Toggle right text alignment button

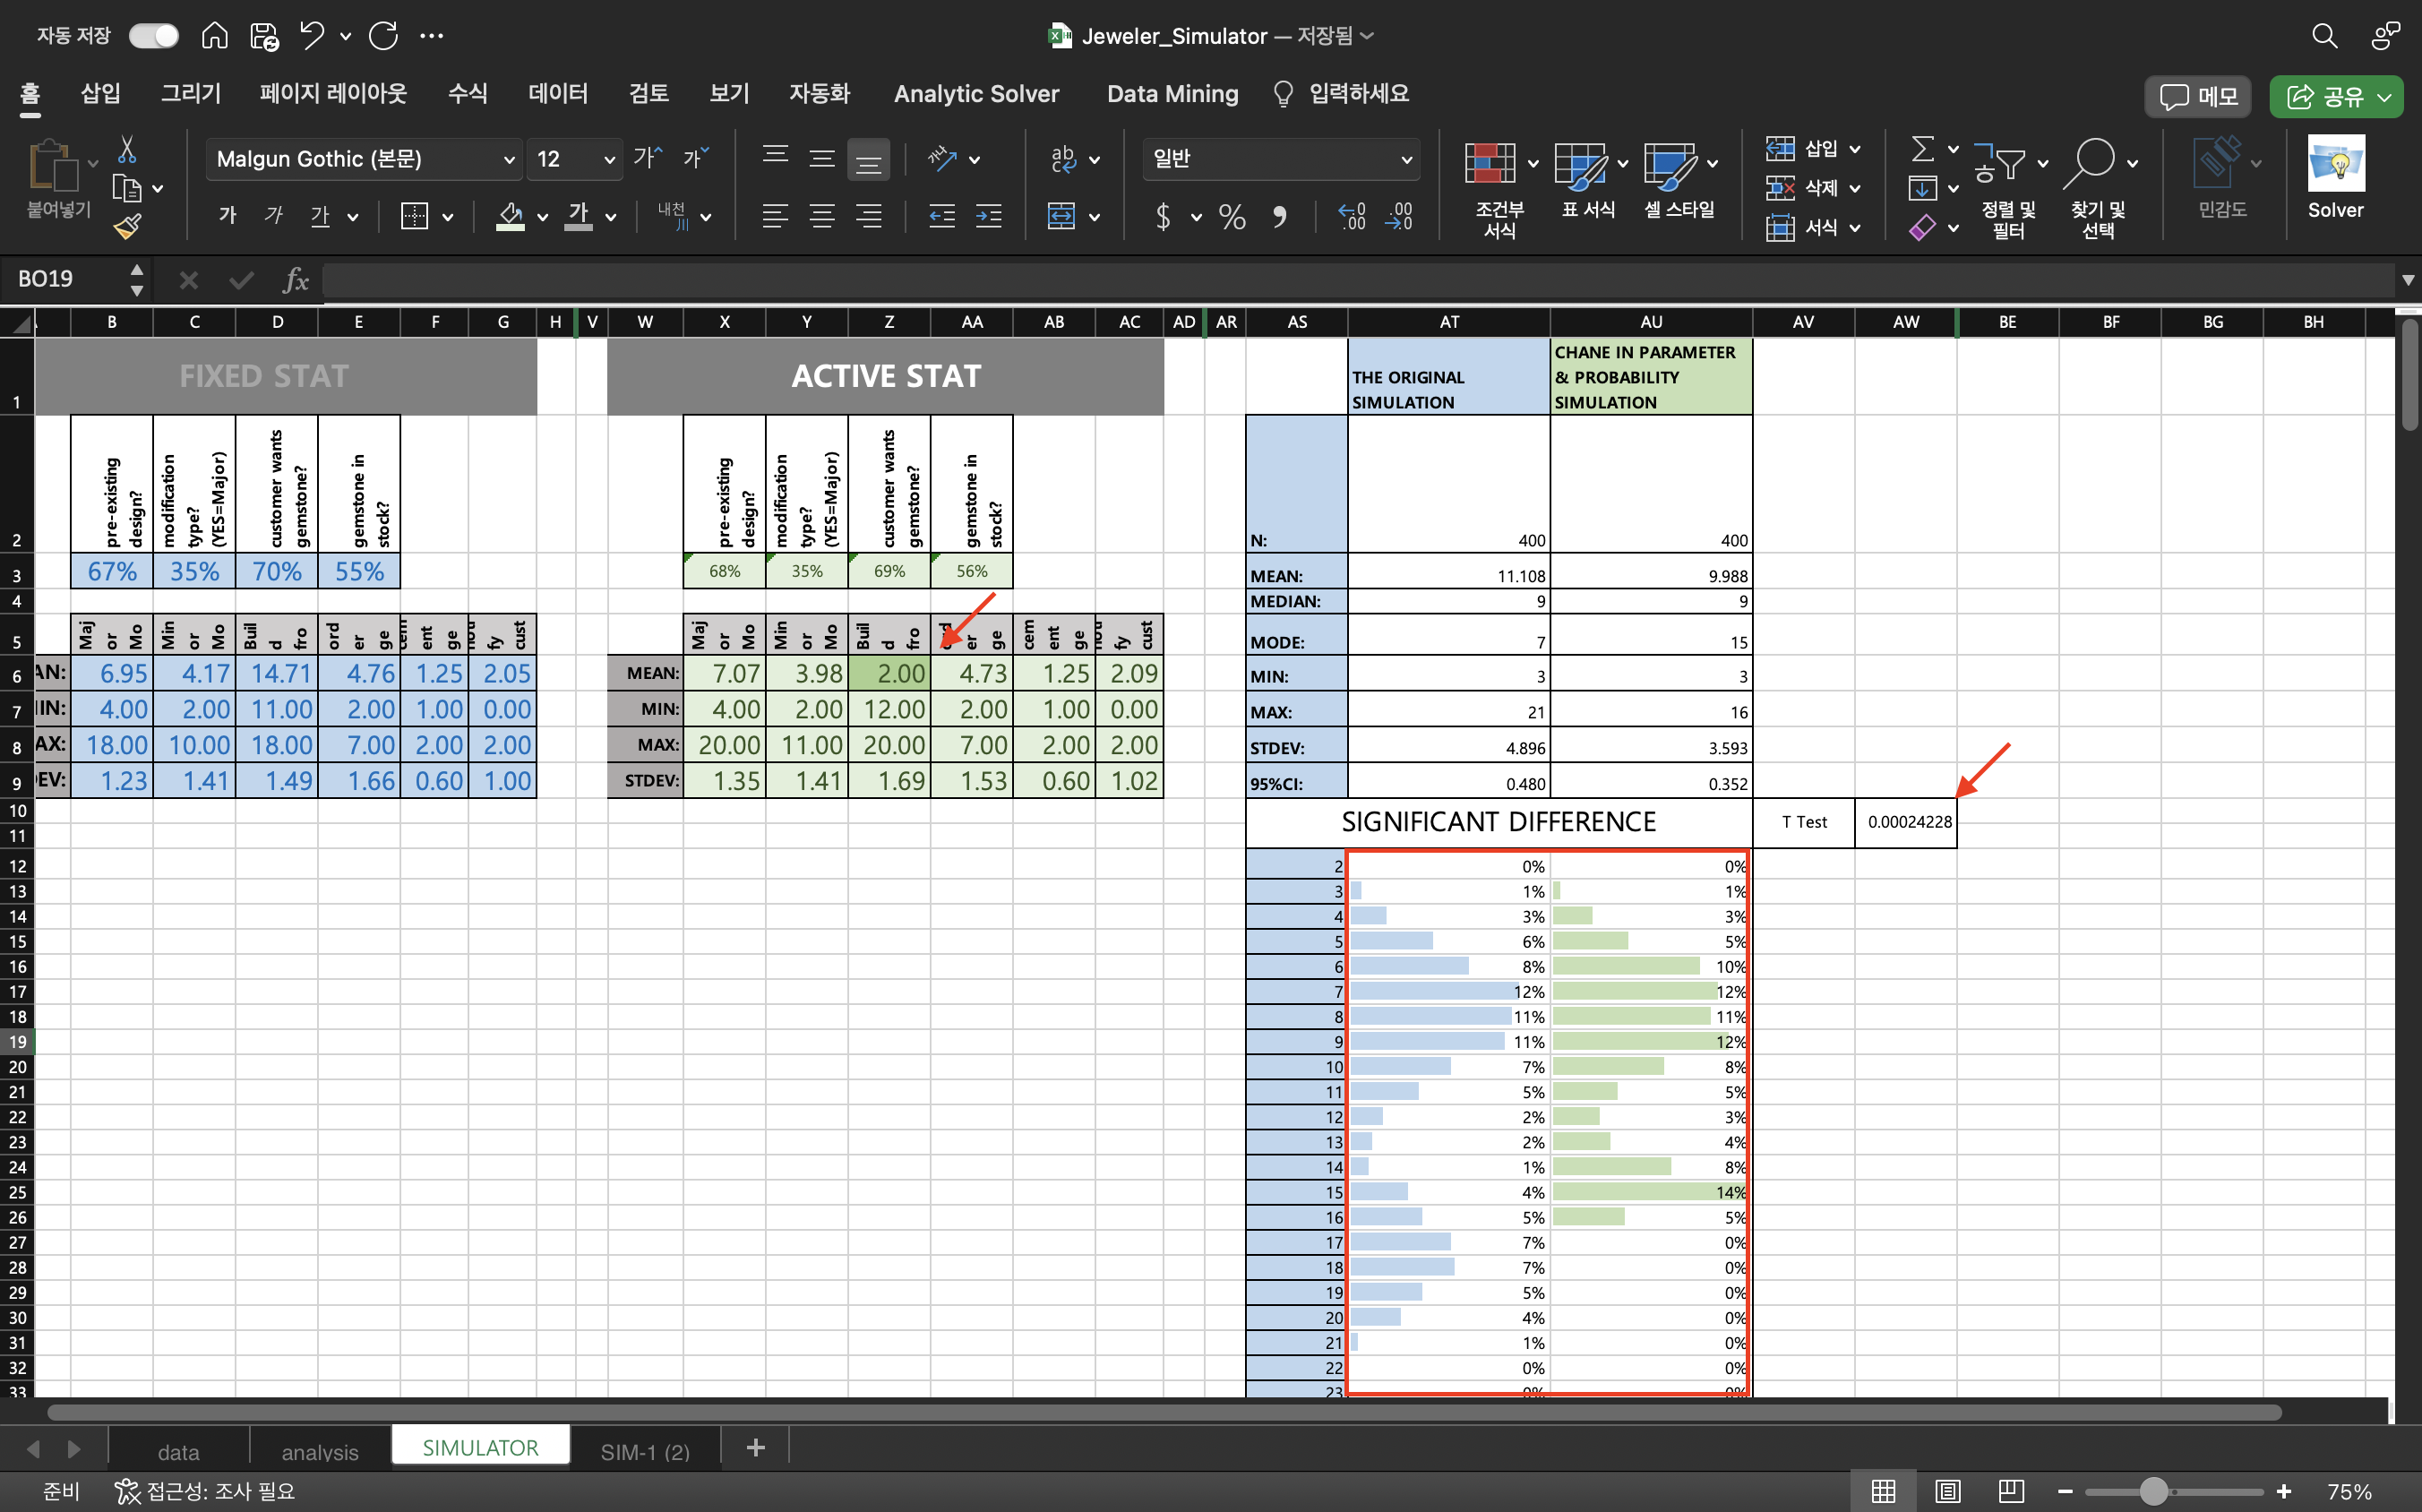(x=869, y=216)
